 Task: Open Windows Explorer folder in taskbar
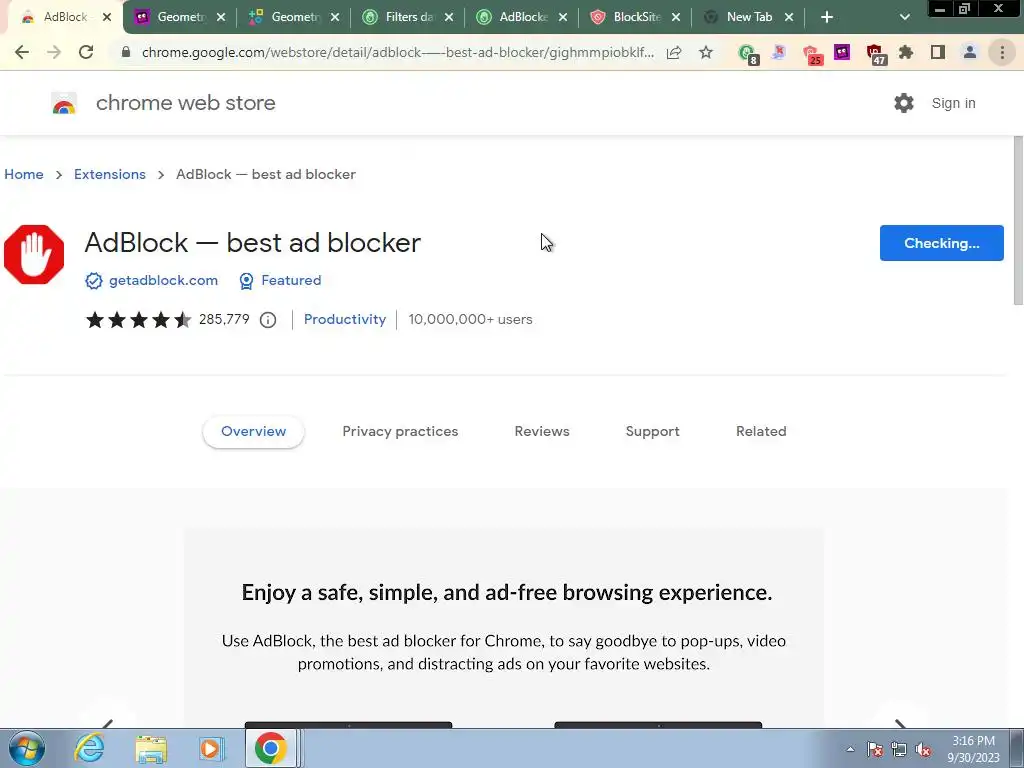coord(151,748)
